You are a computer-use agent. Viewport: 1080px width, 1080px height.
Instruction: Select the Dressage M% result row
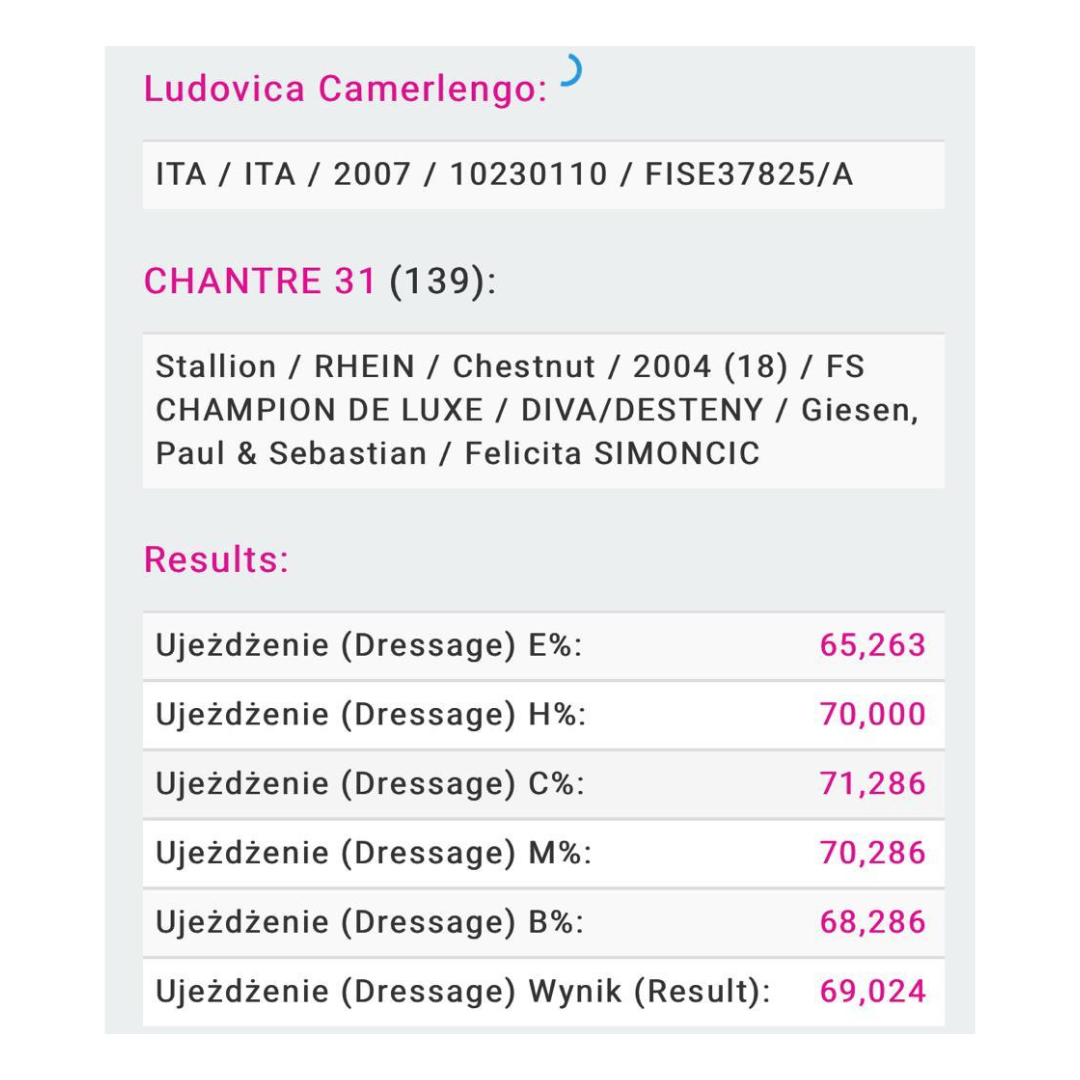[x=543, y=853]
